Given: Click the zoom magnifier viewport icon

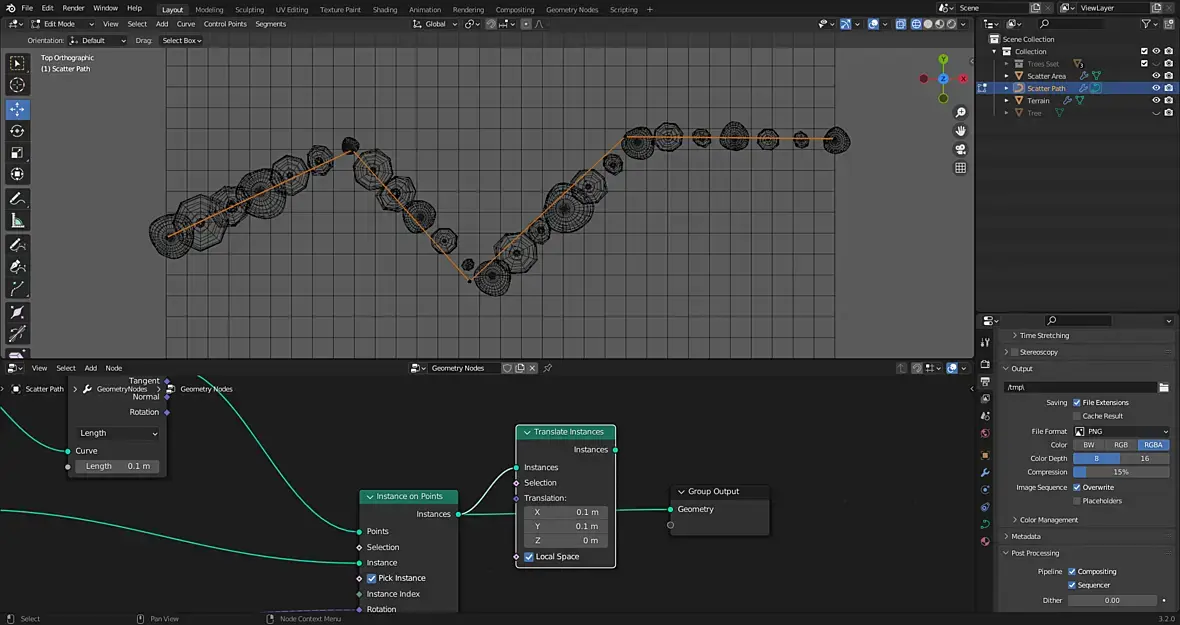Looking at the screenshot, I should click(x=960, y=113).
